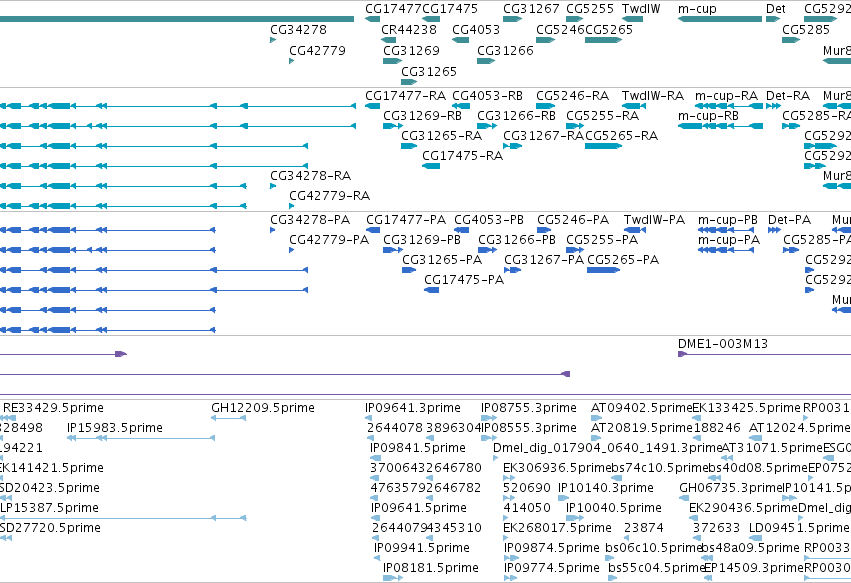This screenshot has width=851, height=583.
Task: Click the CG17475-RA transcript label
Action: tap(462, 156)
